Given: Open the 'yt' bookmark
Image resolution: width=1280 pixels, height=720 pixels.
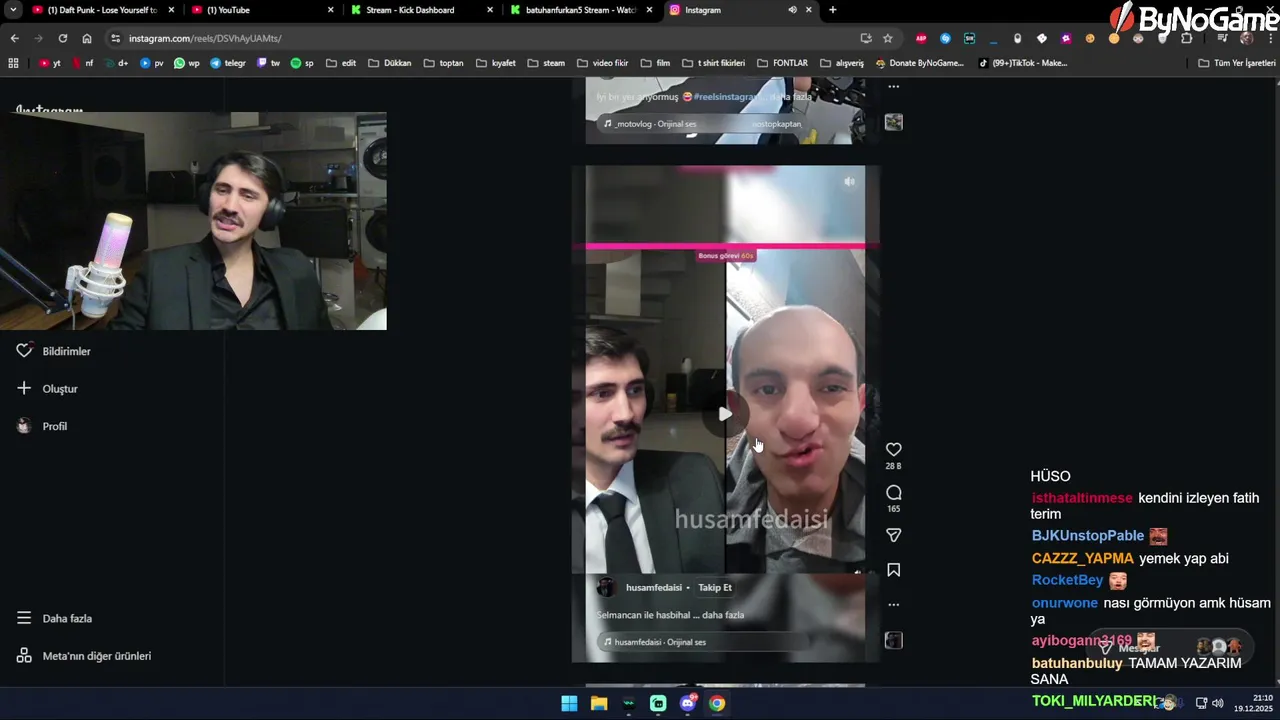Looking at the screenshot, I should click(50, 63).
